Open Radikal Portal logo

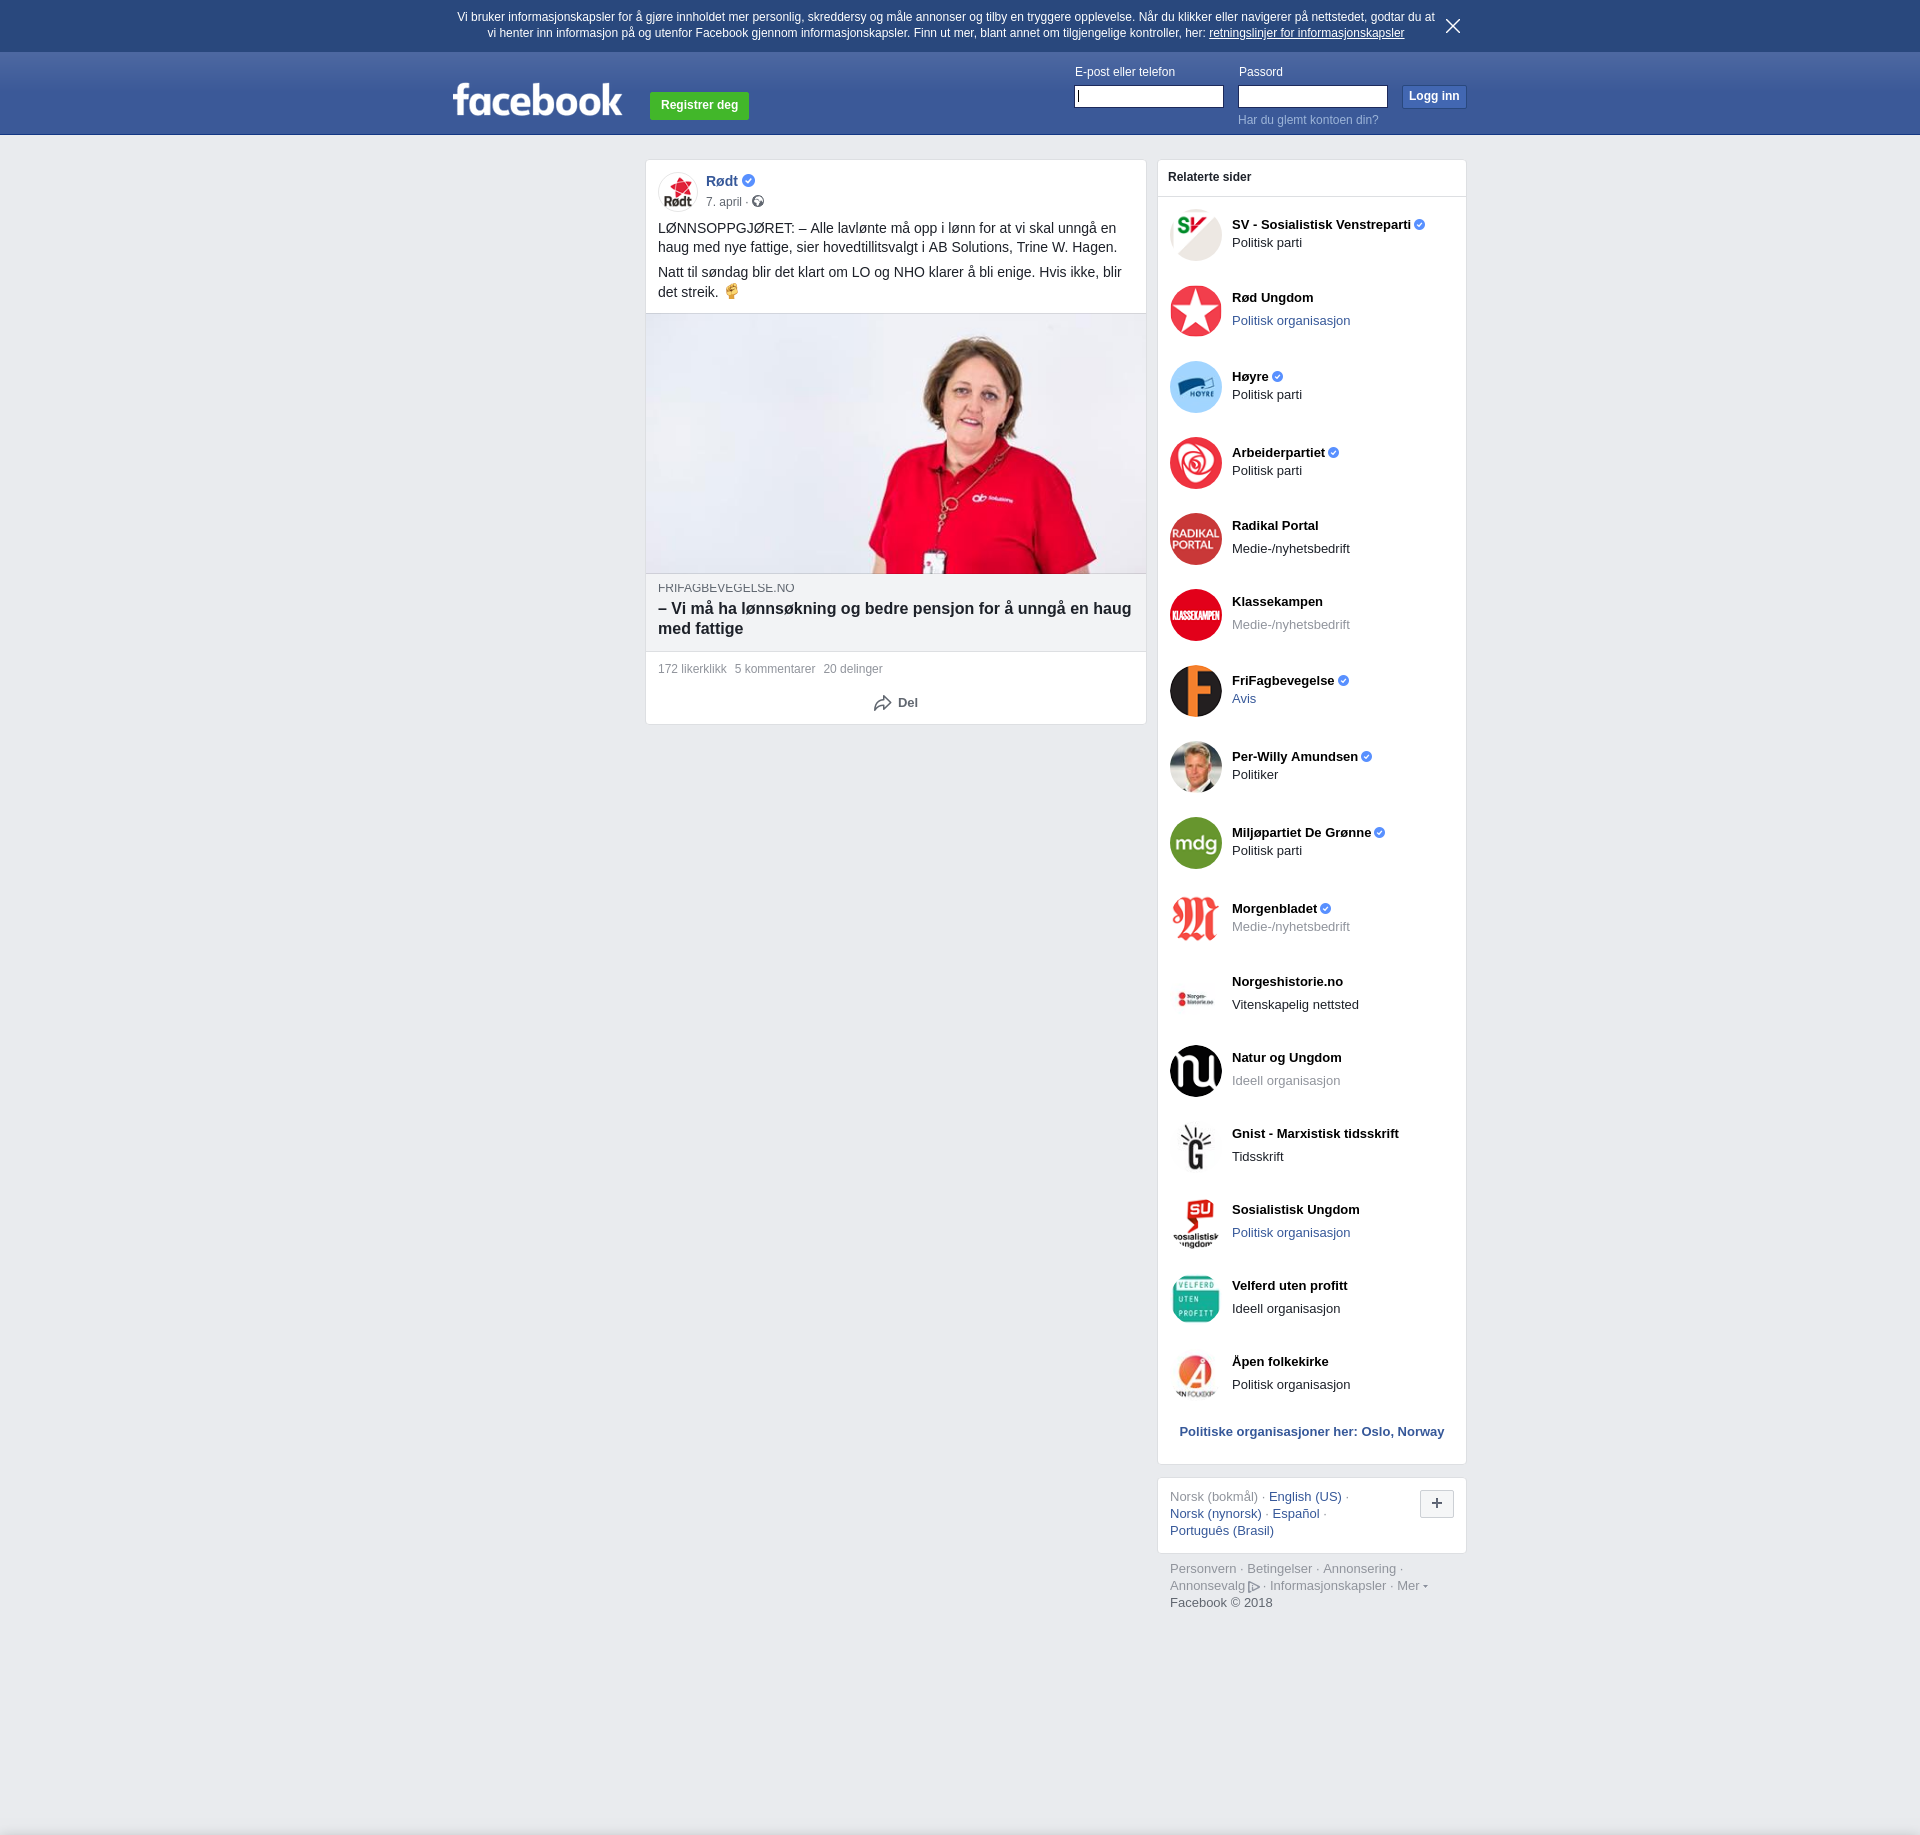pyautogui.click(x=1196, y=539)
